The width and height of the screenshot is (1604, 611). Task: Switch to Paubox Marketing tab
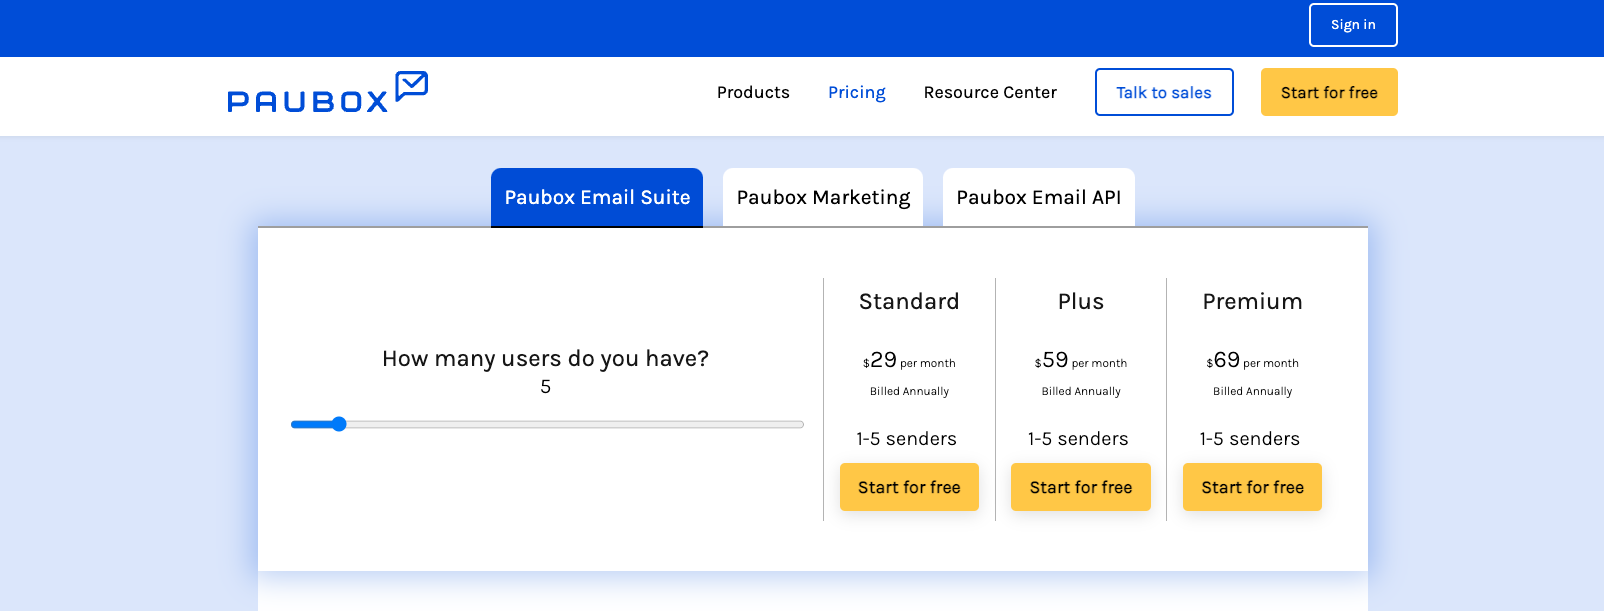click(823, 197)
